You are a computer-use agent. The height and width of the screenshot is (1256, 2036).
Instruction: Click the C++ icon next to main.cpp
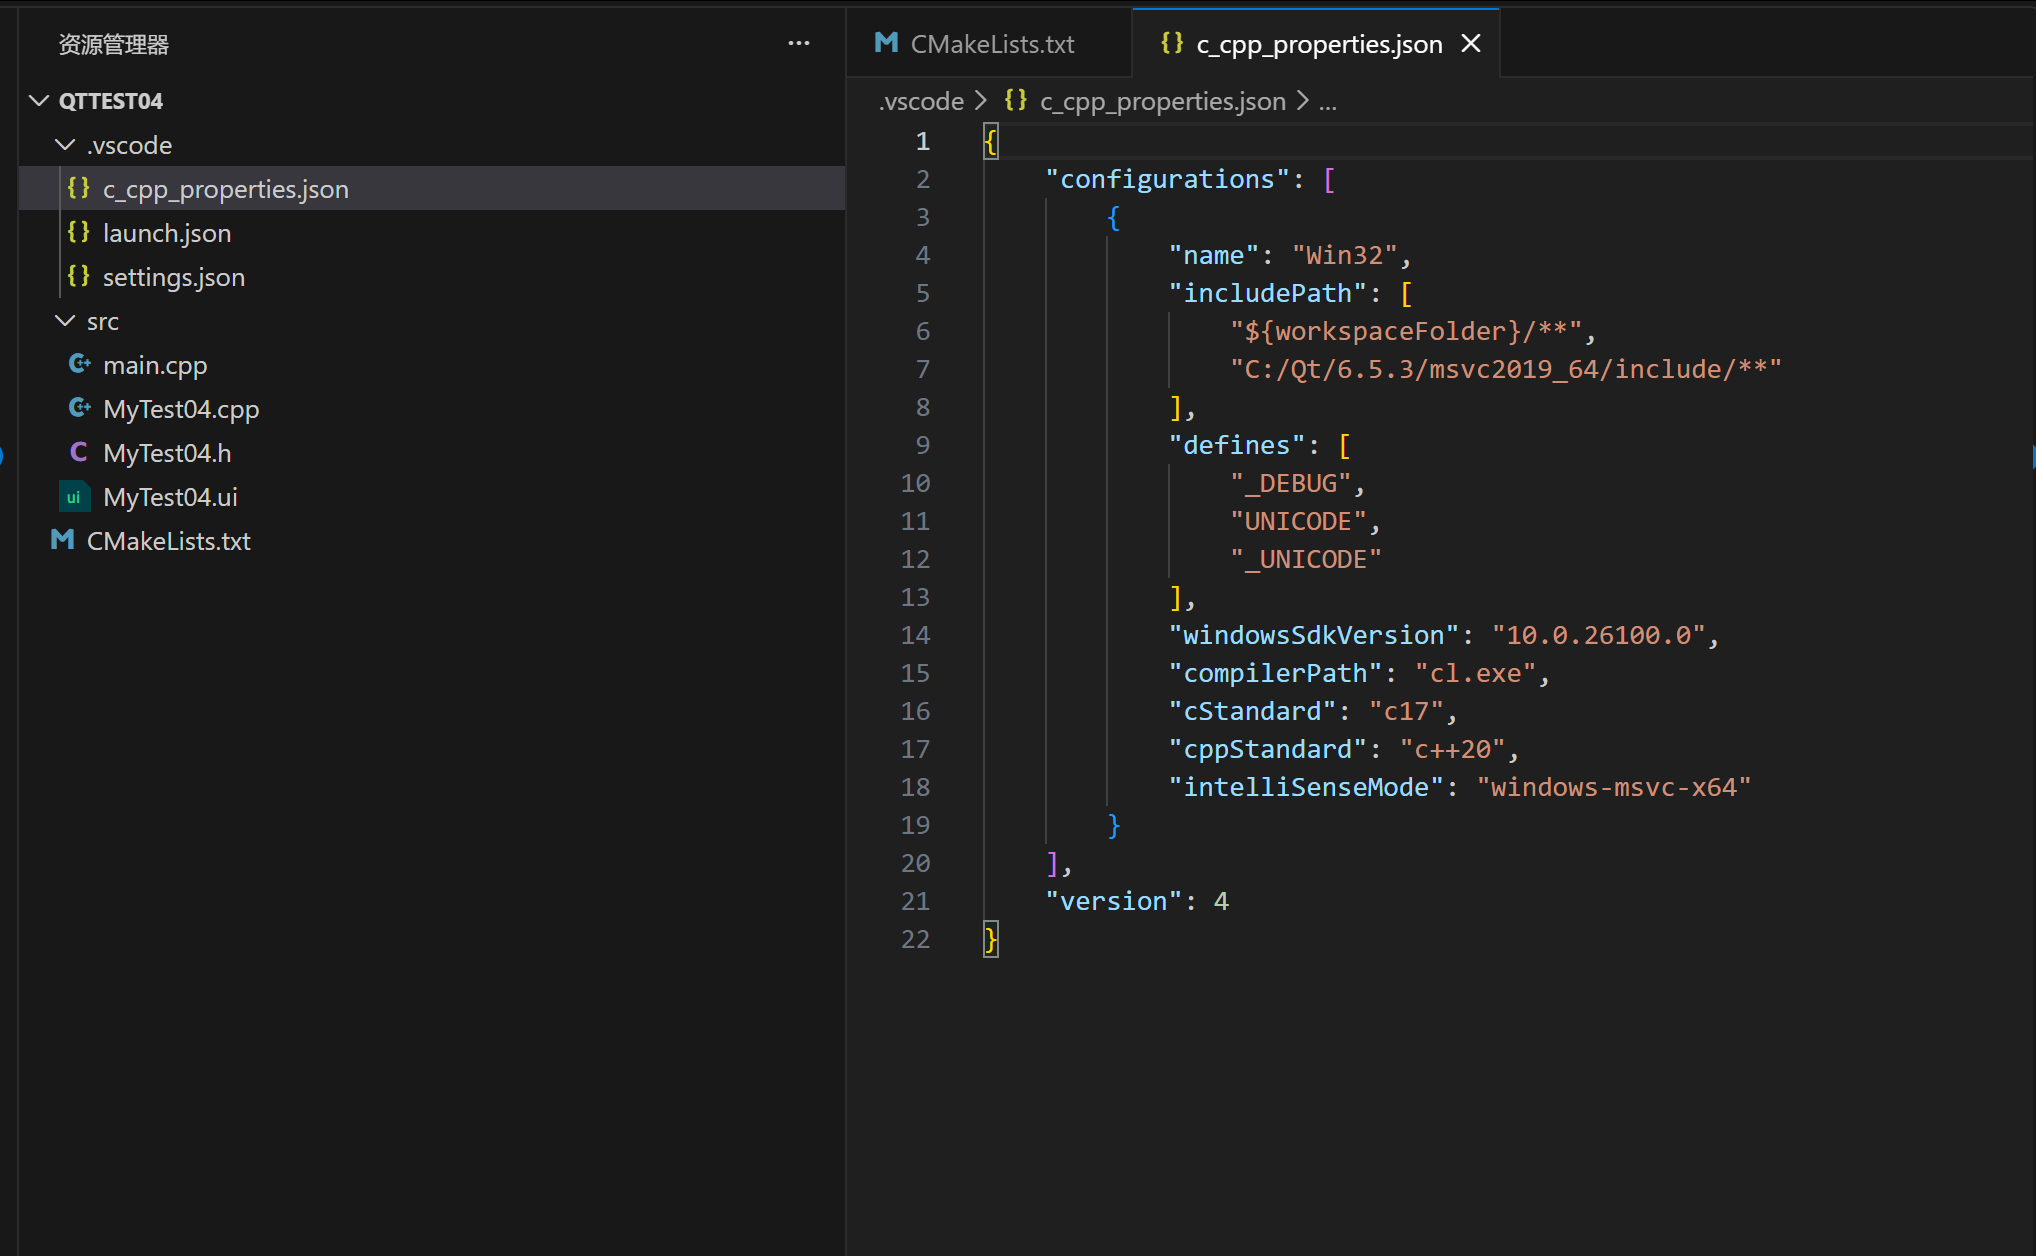tap(79, 365)
